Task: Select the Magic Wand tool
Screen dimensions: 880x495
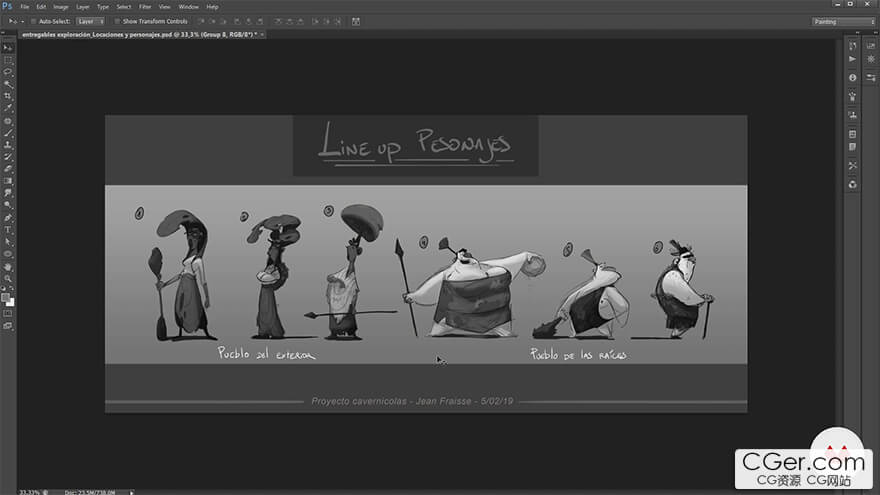Action: click(x=8, y=84)
